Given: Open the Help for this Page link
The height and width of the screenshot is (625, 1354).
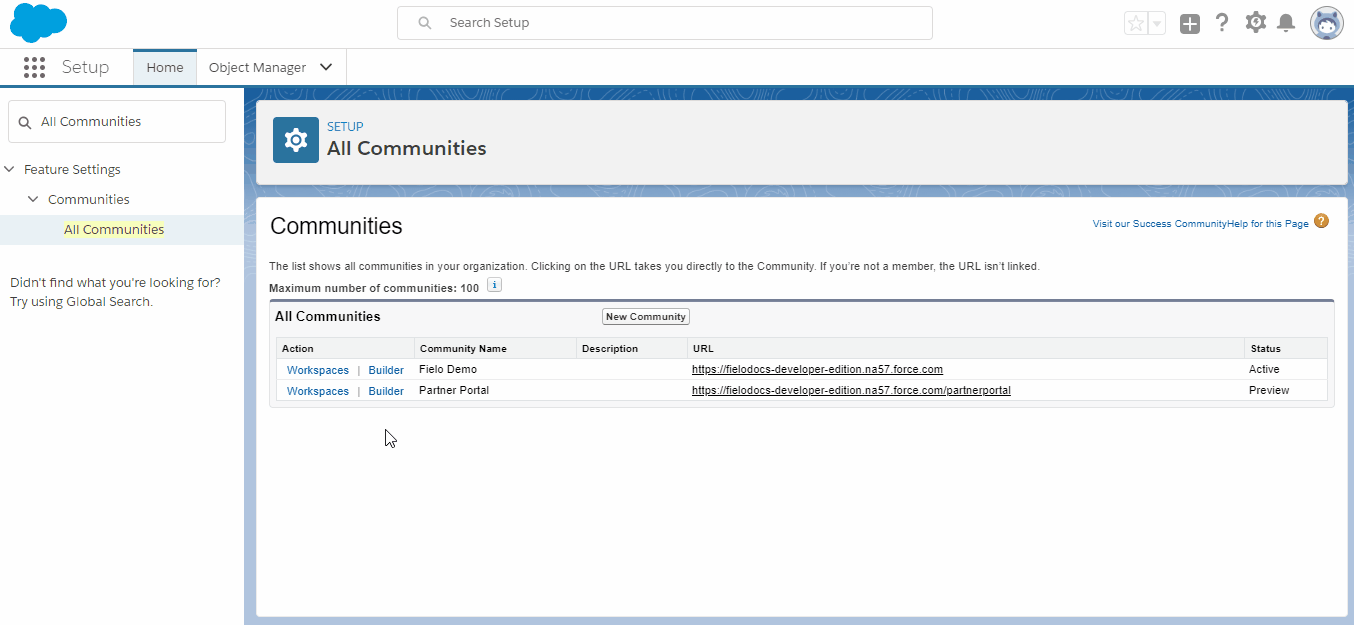Looking at the screenshot, I should [x=1267, y=224].
